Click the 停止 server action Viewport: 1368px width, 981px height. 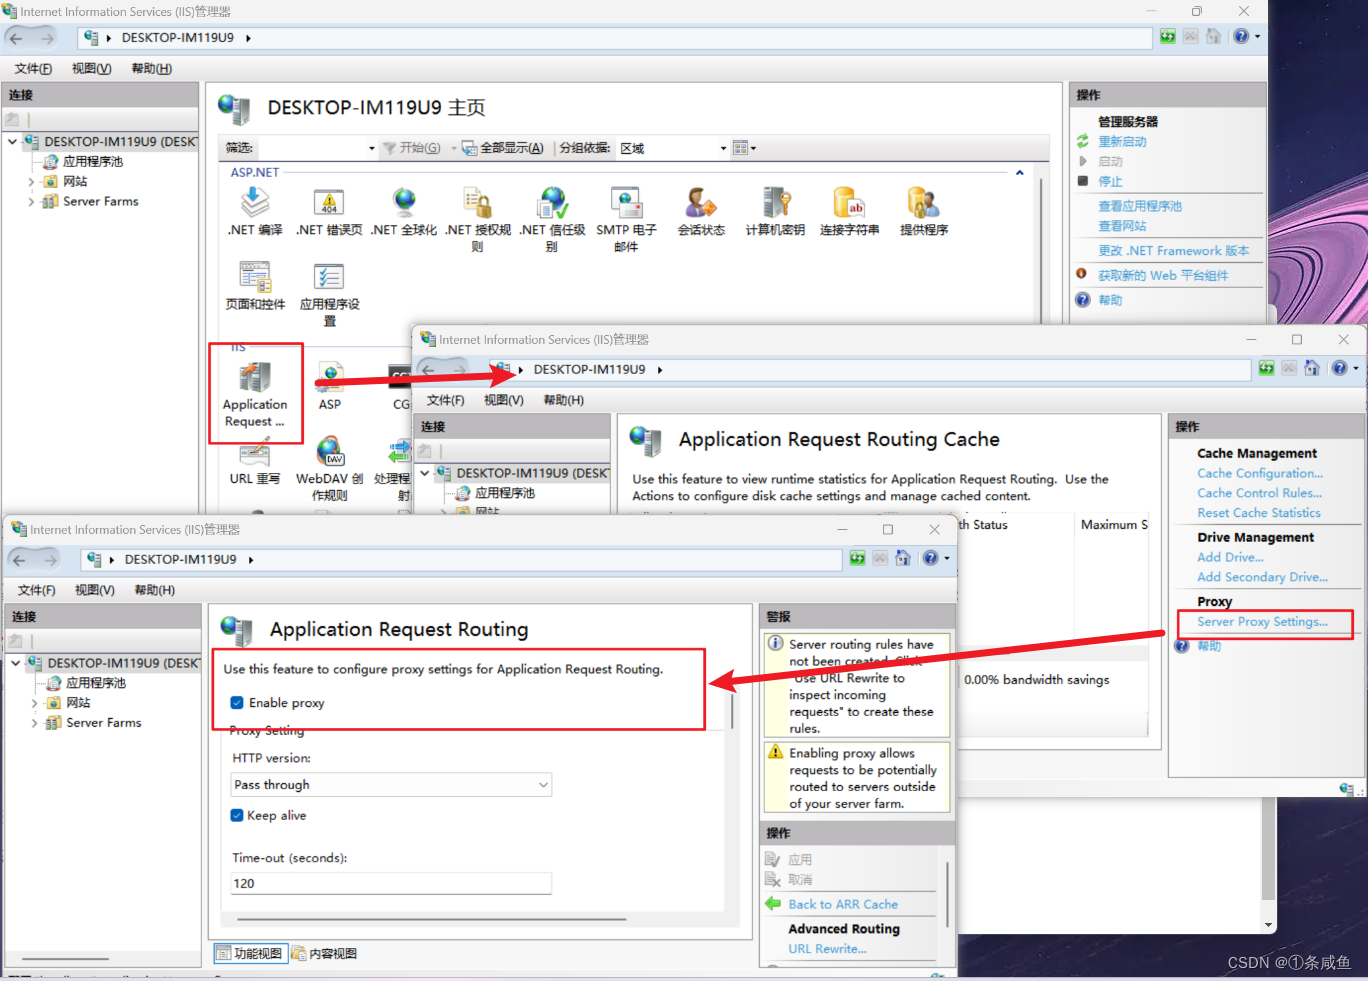click(x=1110, y=182)
